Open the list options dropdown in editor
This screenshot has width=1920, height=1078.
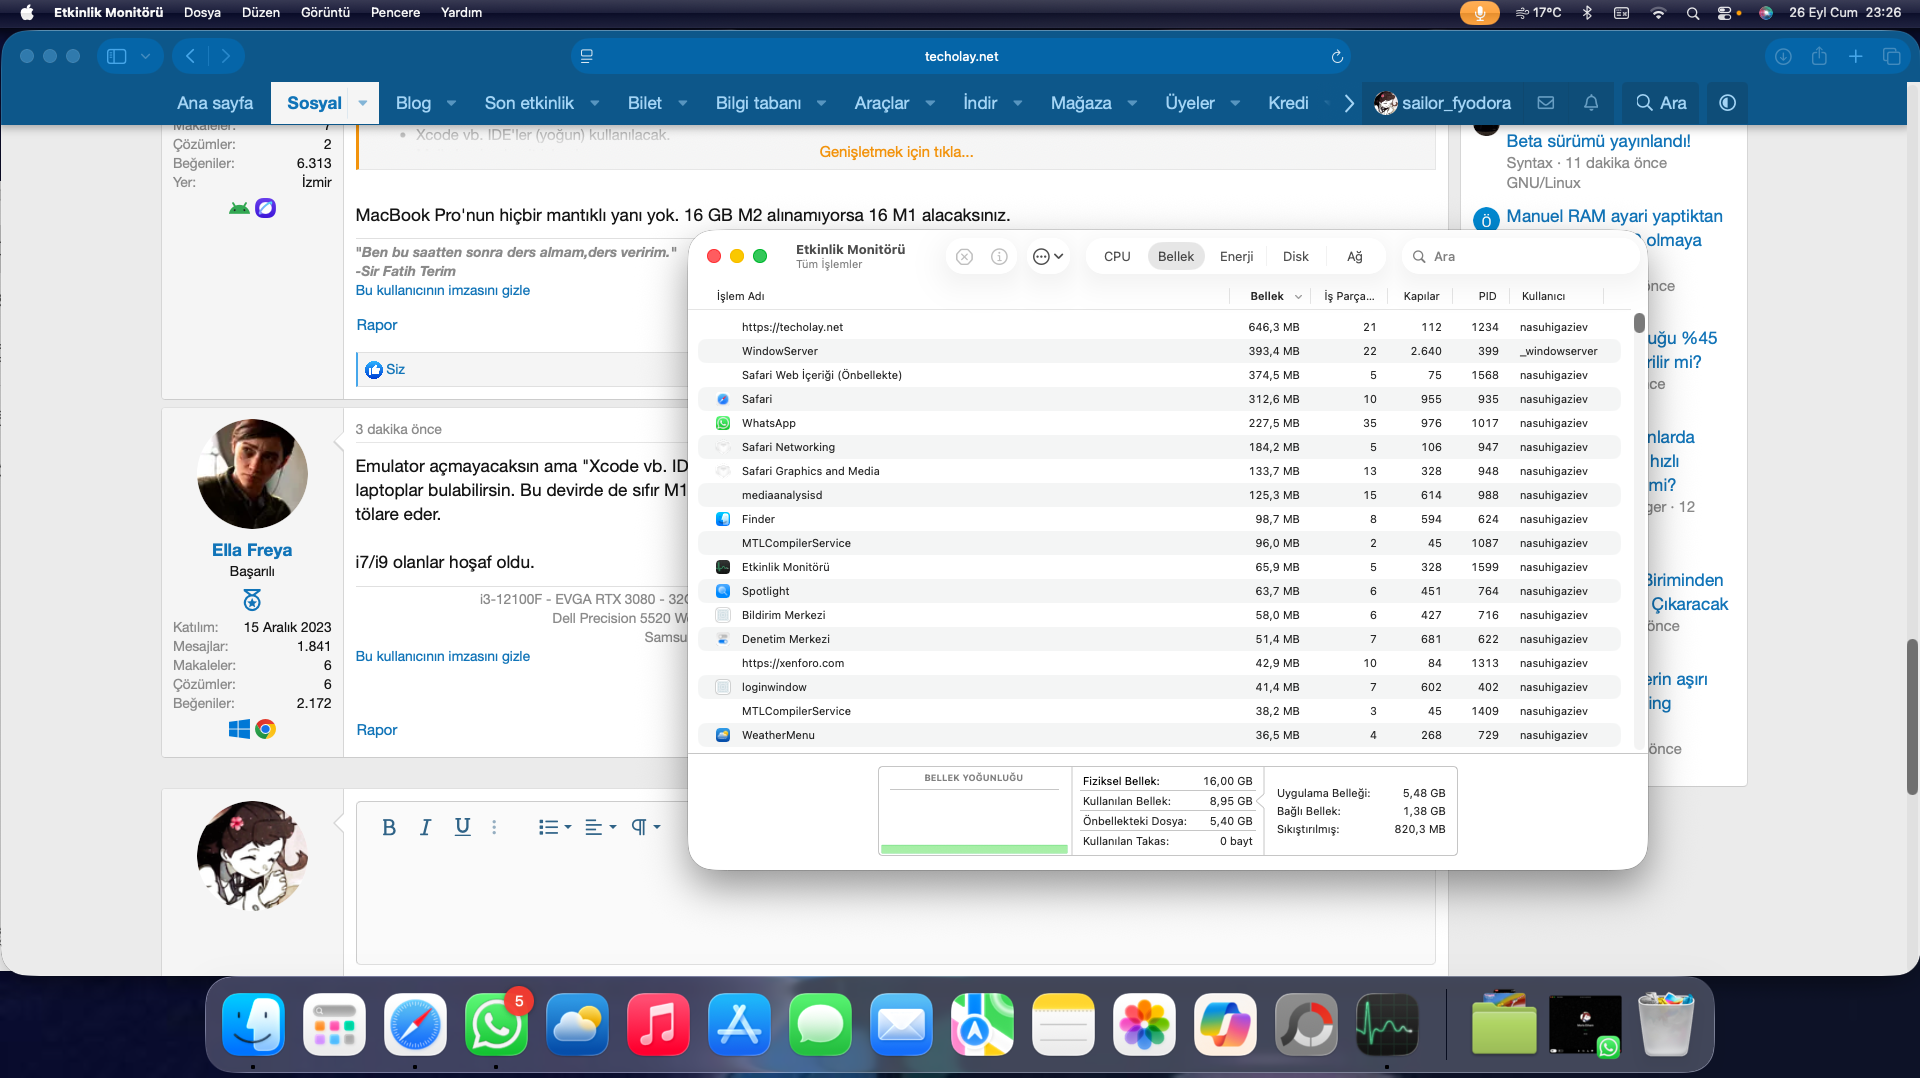coord(555,827)
